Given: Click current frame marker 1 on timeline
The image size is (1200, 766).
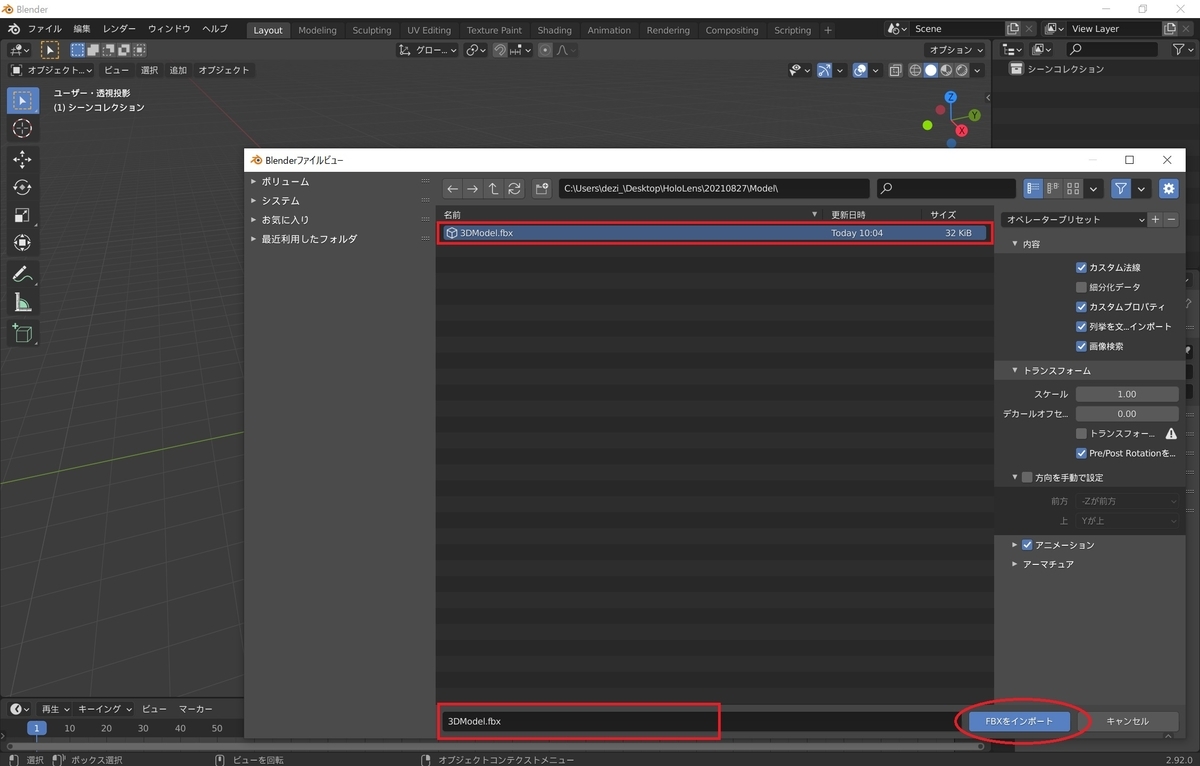Looking at the screenshot, I should click(37, 728).
